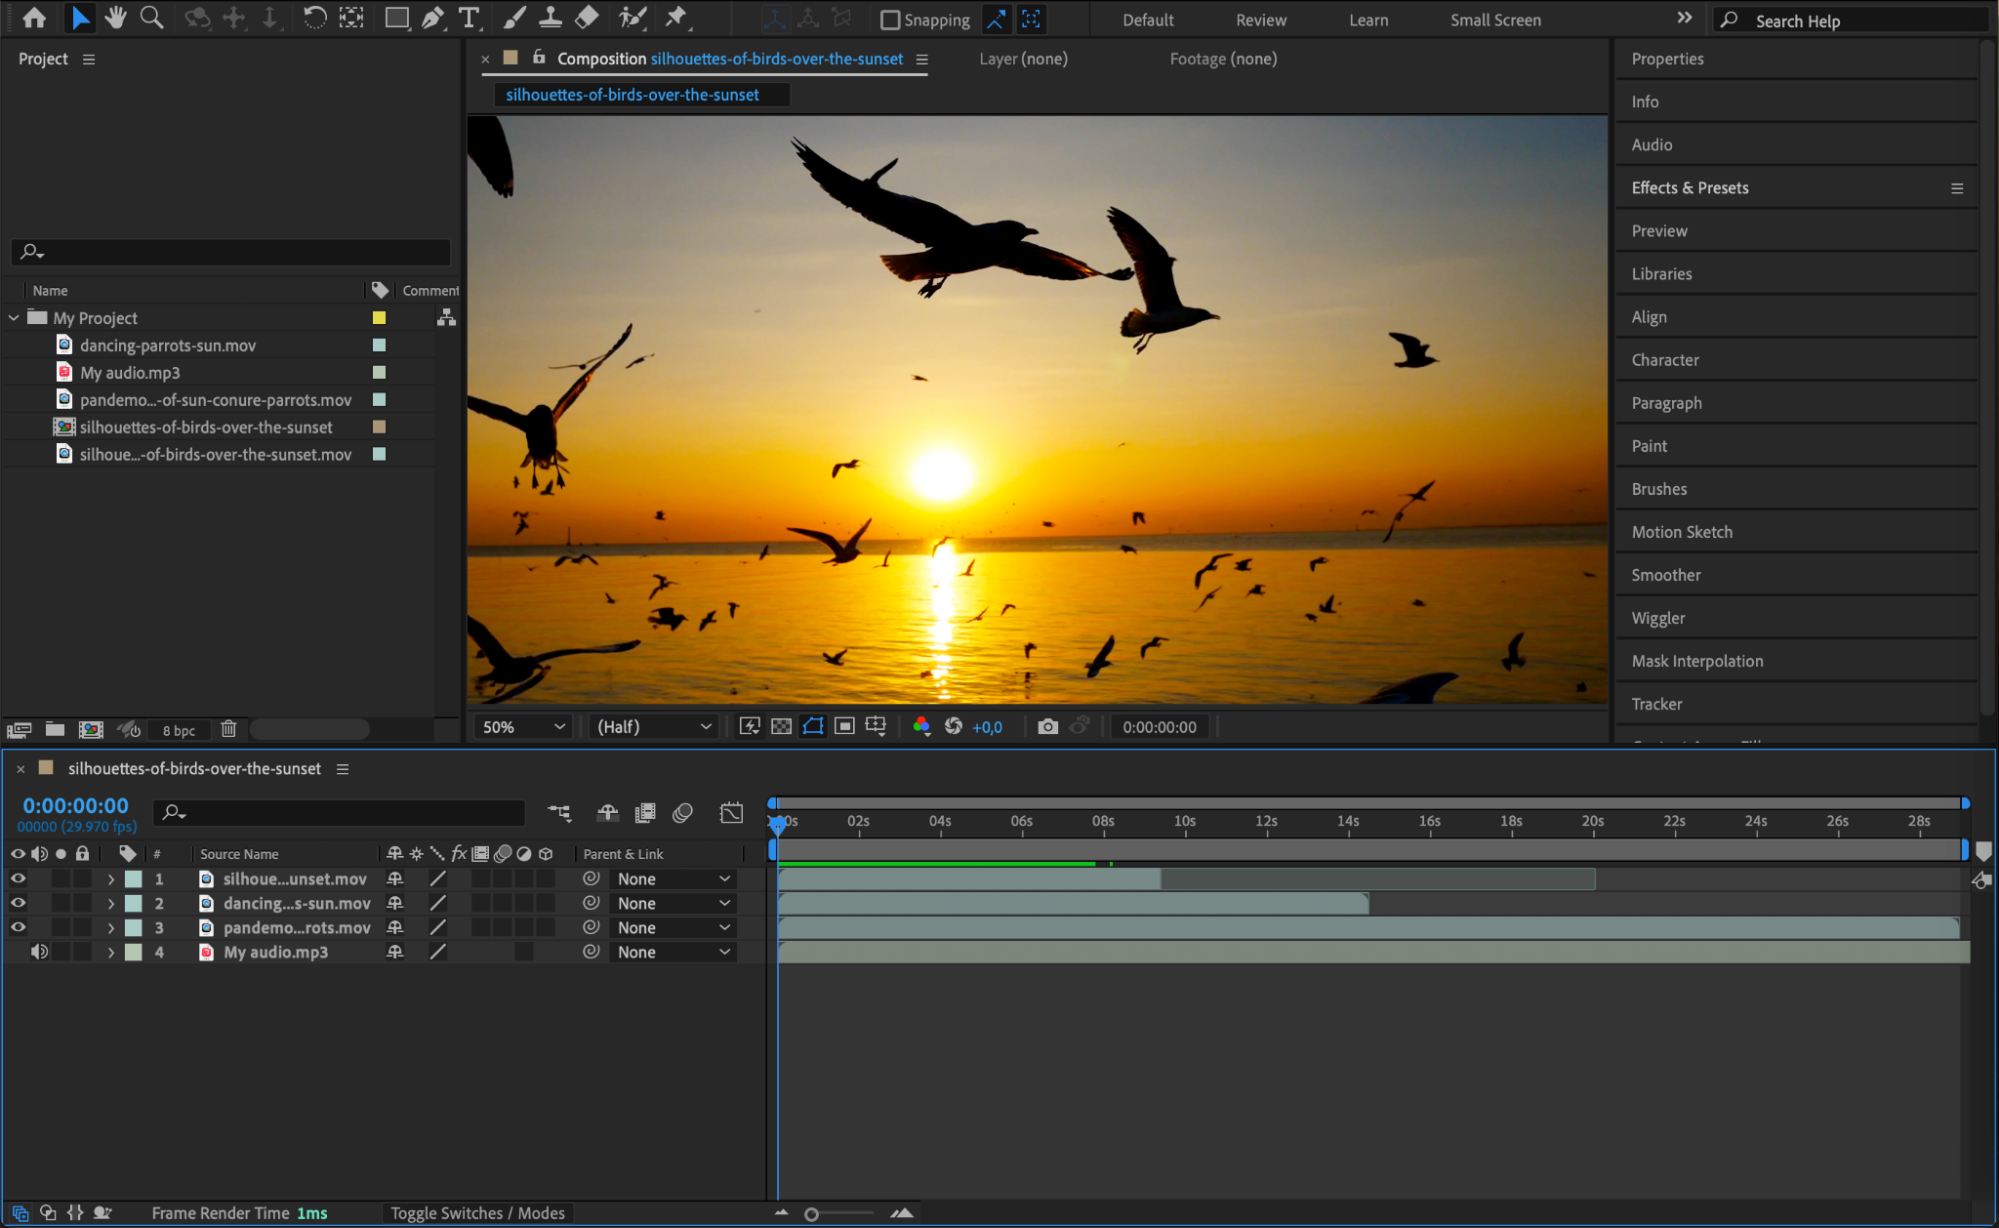The image size is (1999, 1228).
Task: Expand the pandemo...rots.mov layer properties
Action: coord(111,928)
